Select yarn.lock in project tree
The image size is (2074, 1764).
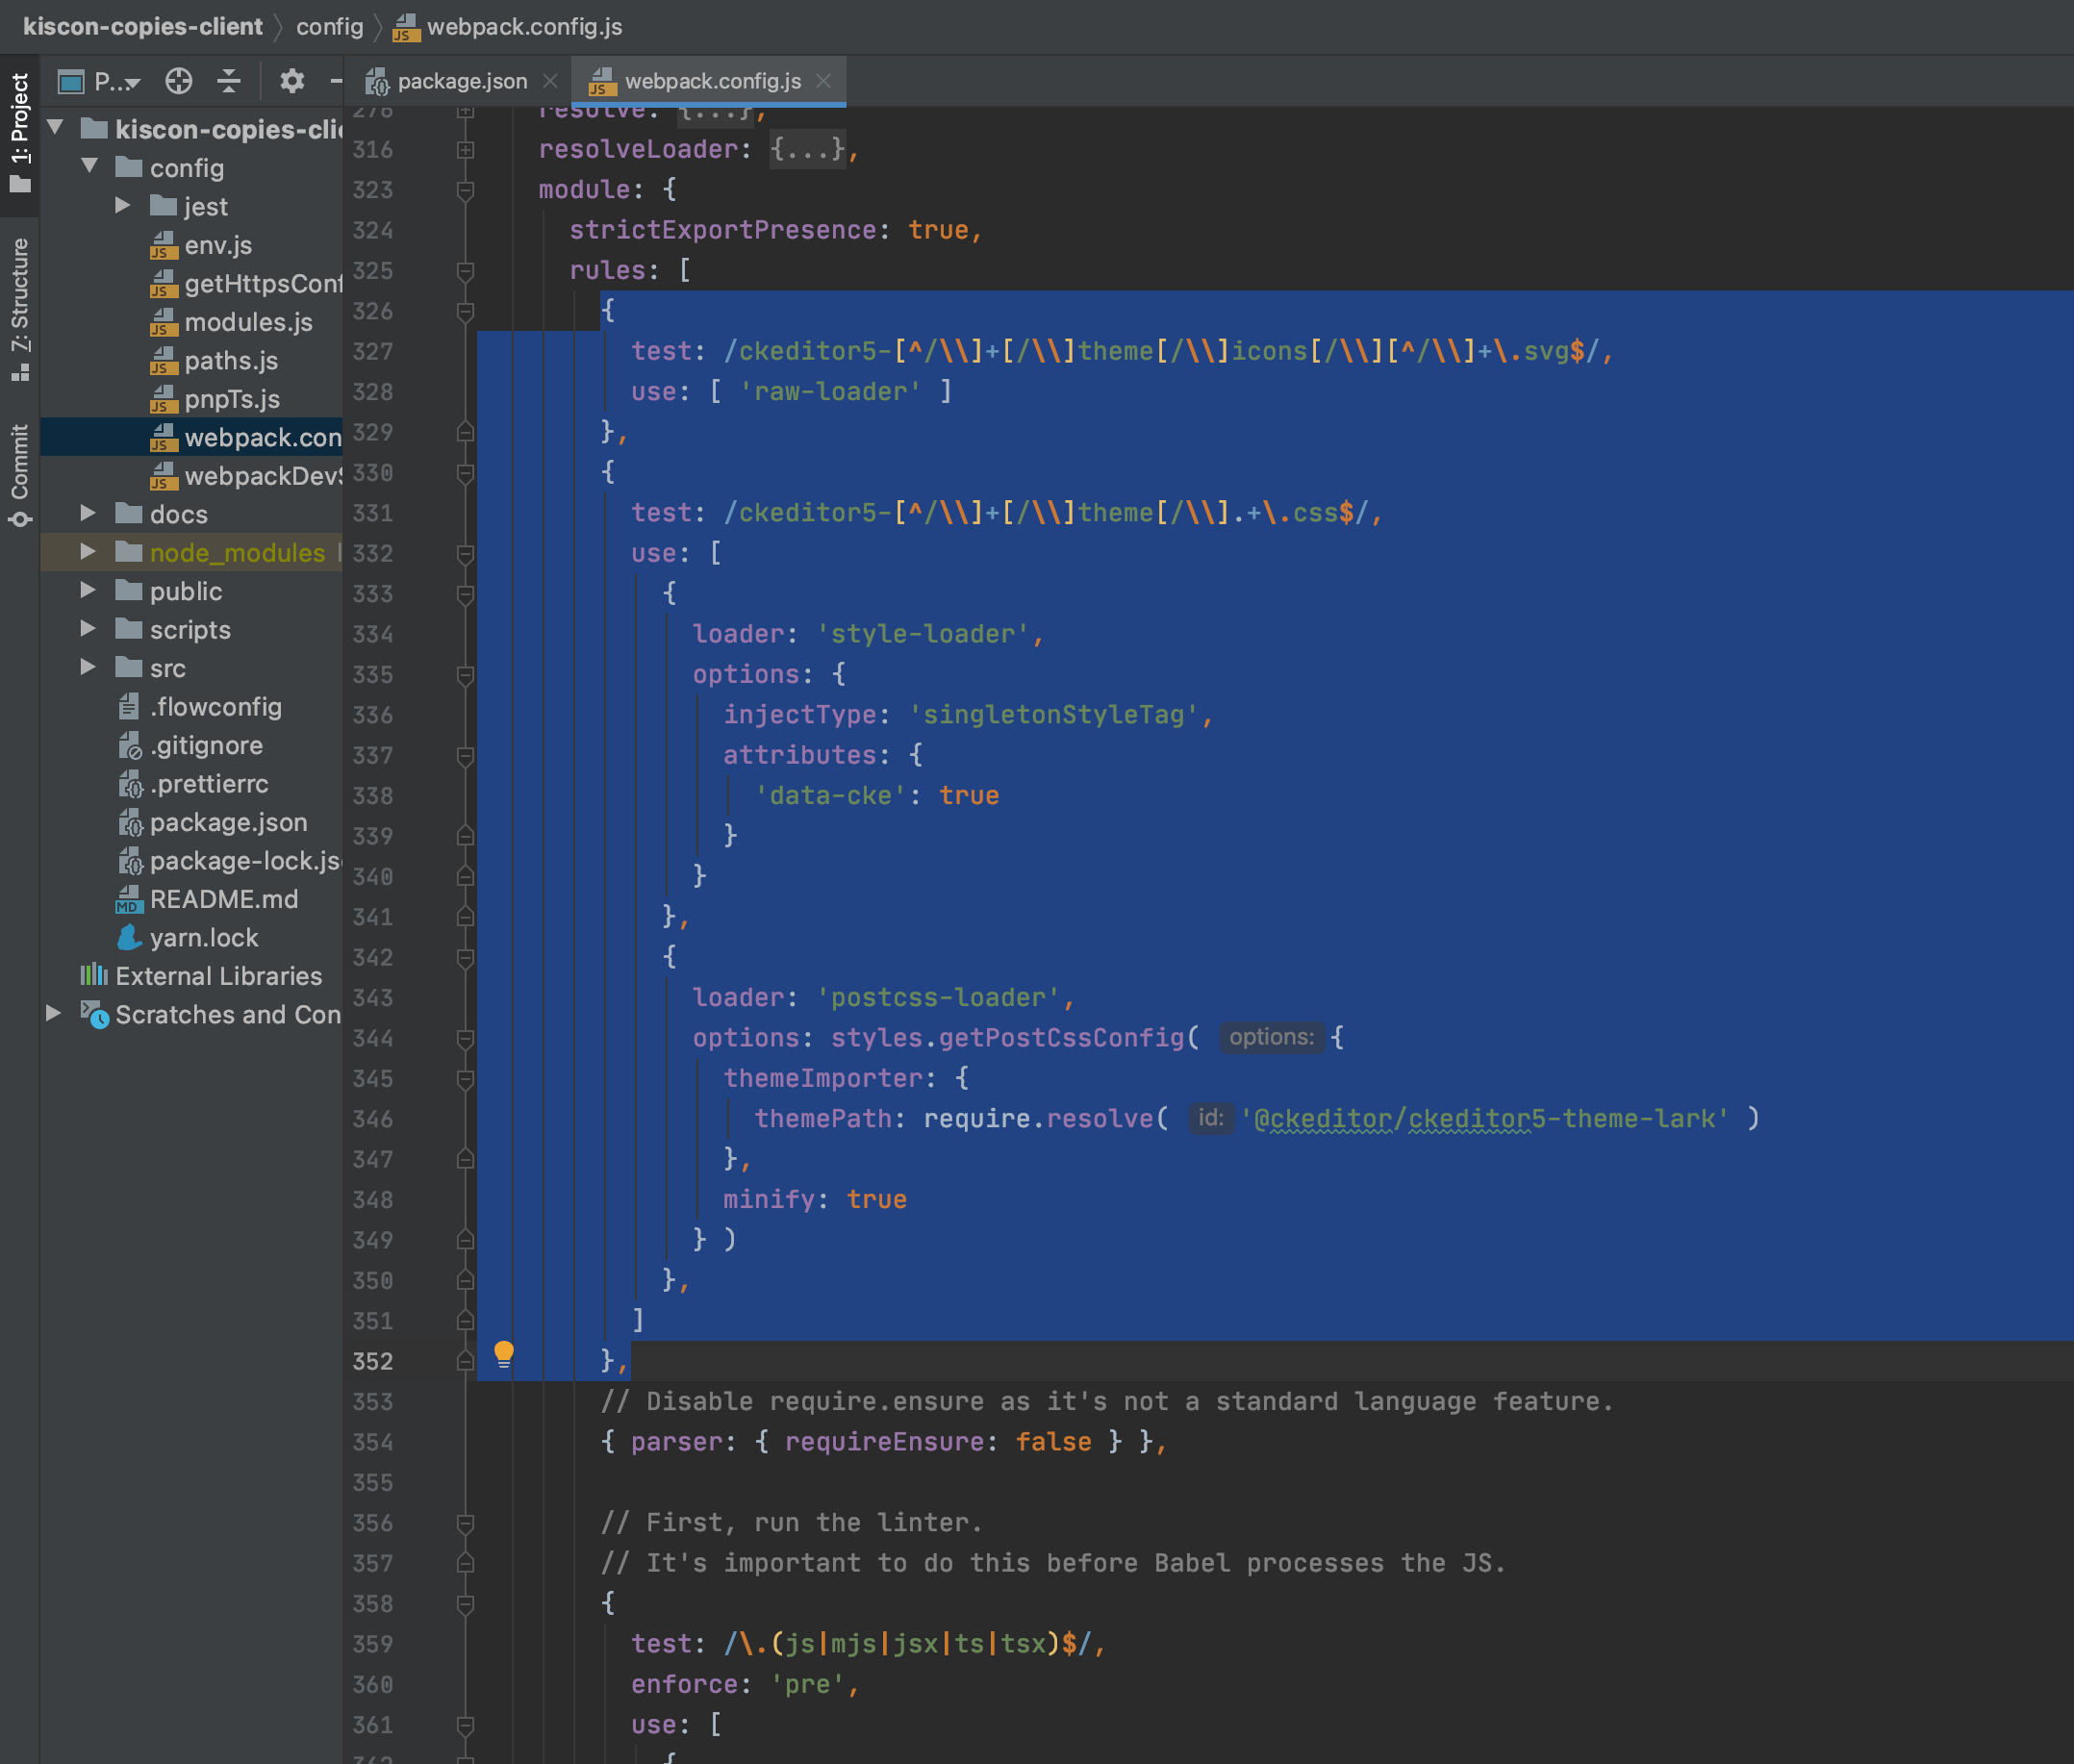203,938
